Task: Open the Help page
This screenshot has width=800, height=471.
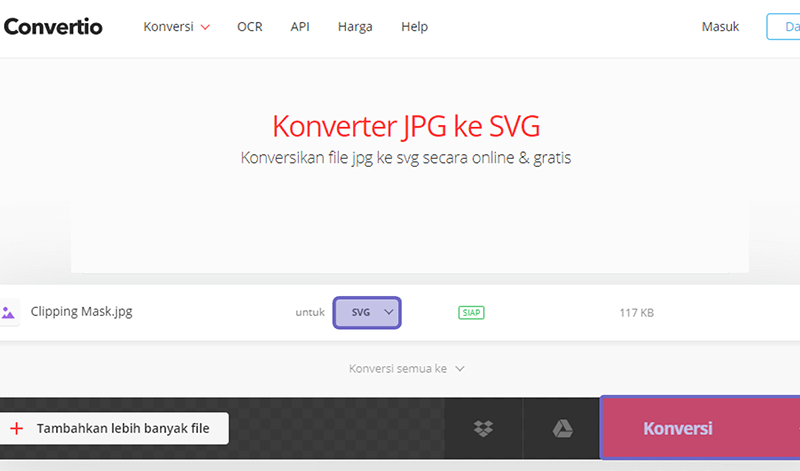Action: click(x=414, y=27)
